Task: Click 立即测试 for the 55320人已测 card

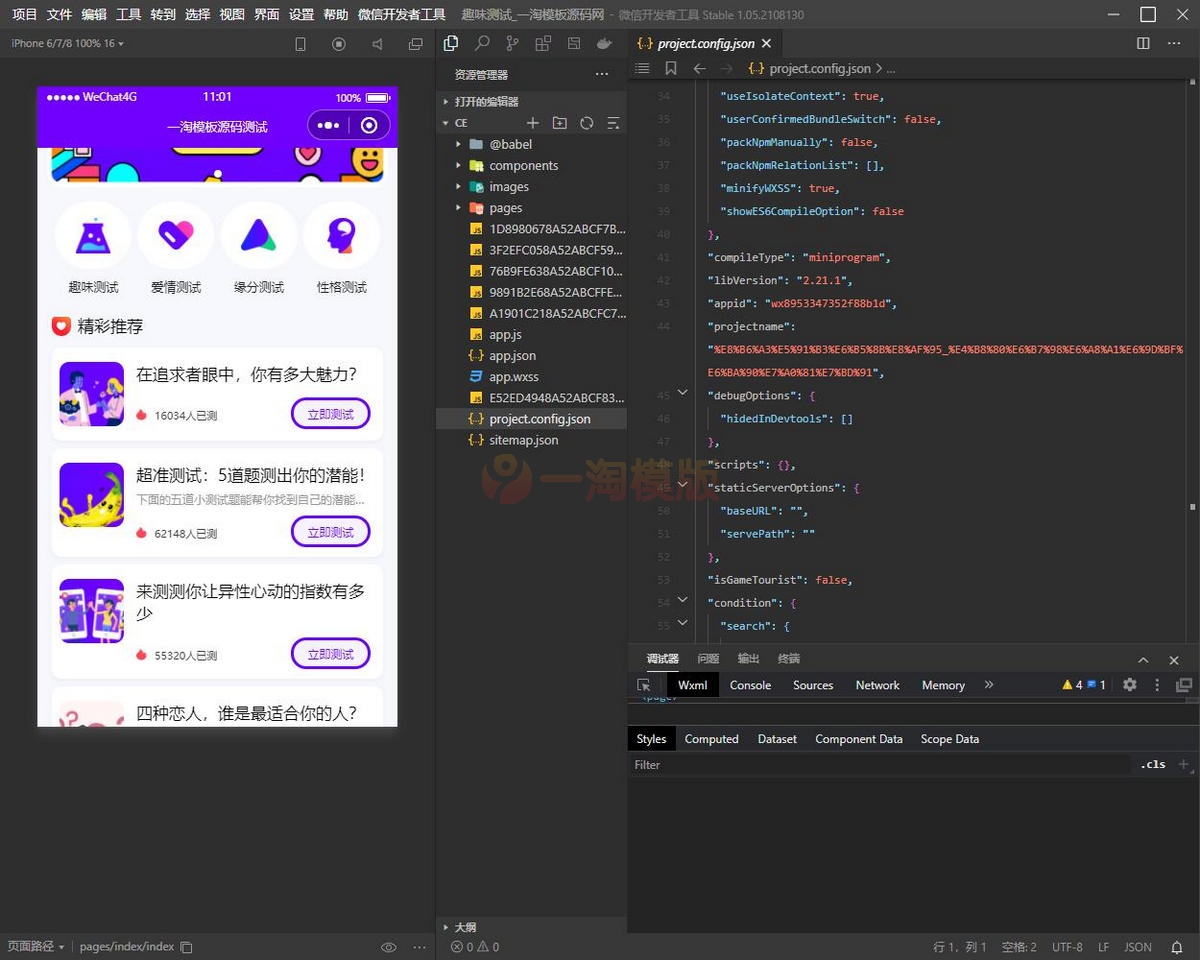Action: [x=331, y=654]
